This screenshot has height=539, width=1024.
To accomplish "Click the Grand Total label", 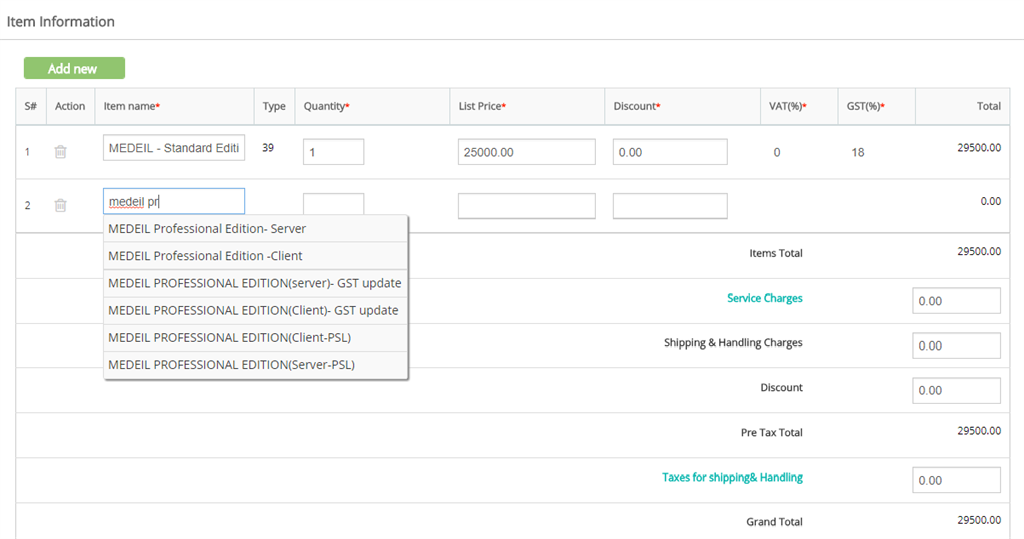I will point(775,521).
